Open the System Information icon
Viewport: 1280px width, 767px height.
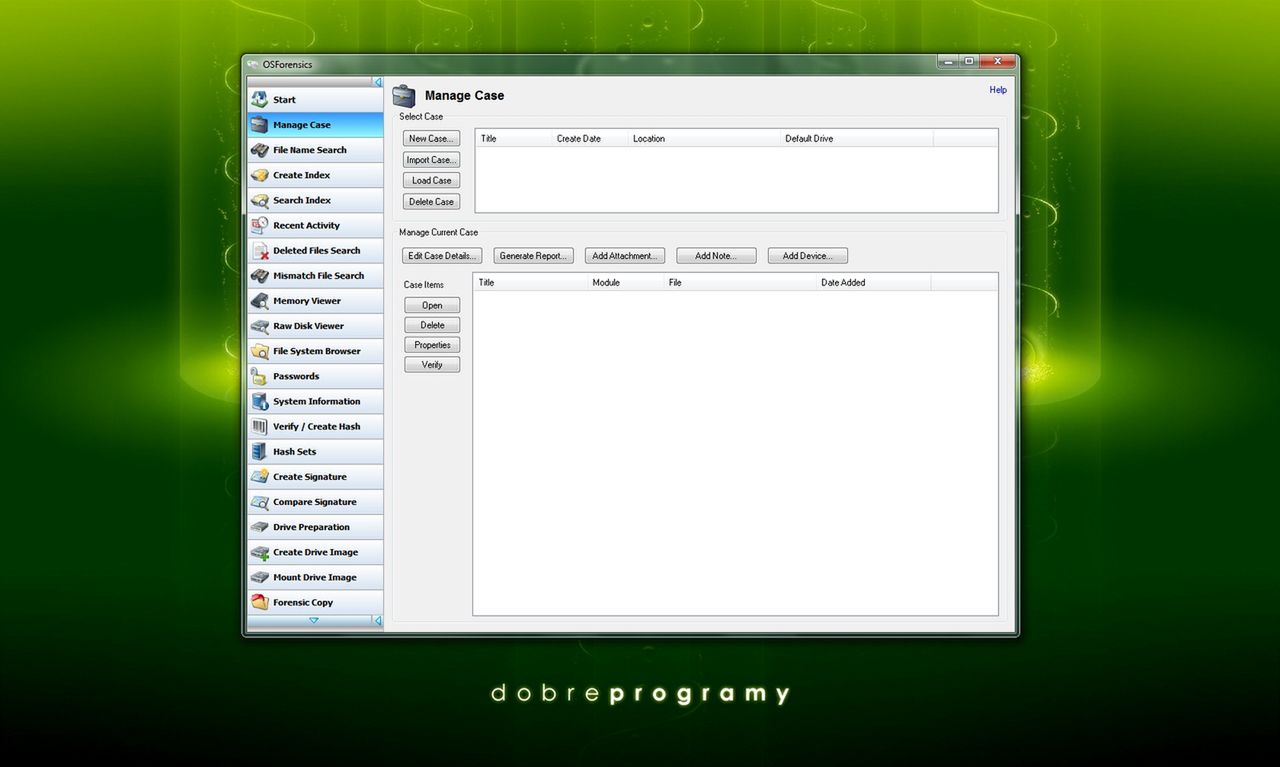point(259,401)
